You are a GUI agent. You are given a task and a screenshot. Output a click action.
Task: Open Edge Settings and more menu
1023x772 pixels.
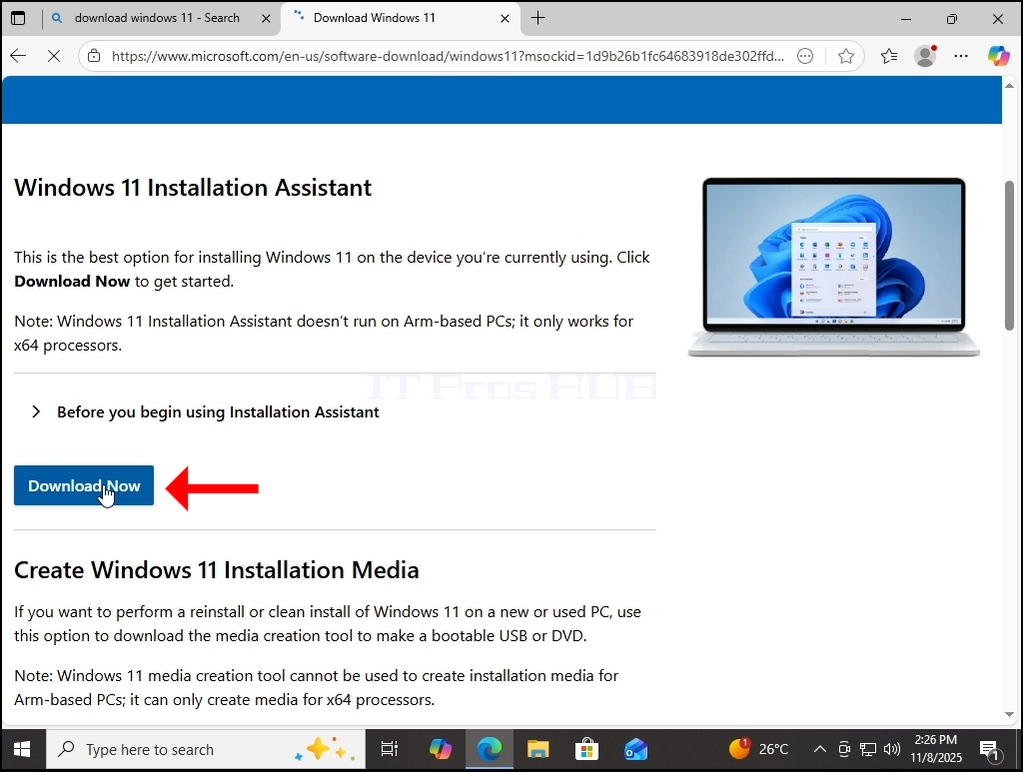961,56
